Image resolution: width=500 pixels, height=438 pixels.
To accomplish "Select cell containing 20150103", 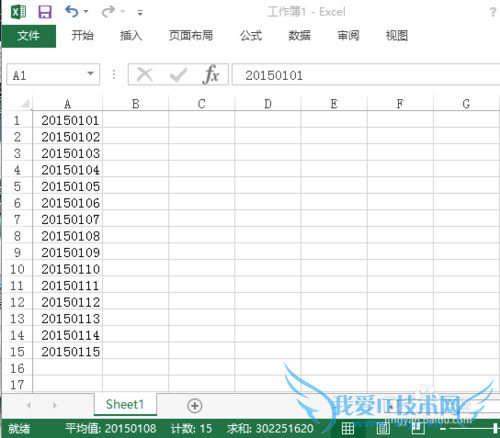I will 68,153.
